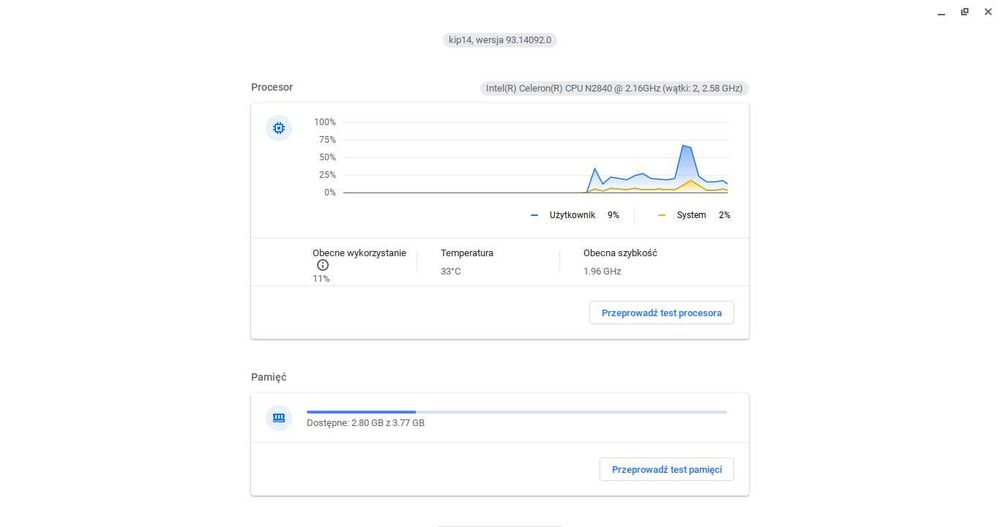Click the memory RAM icon
Image resolution: width=1000 pixels, height=527 pixels.
pyautogui.click(x=279, y=418)
